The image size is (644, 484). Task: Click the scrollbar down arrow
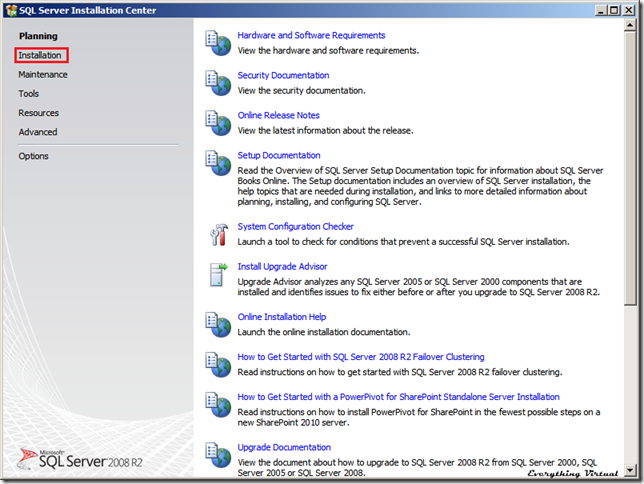pos(630,470)
